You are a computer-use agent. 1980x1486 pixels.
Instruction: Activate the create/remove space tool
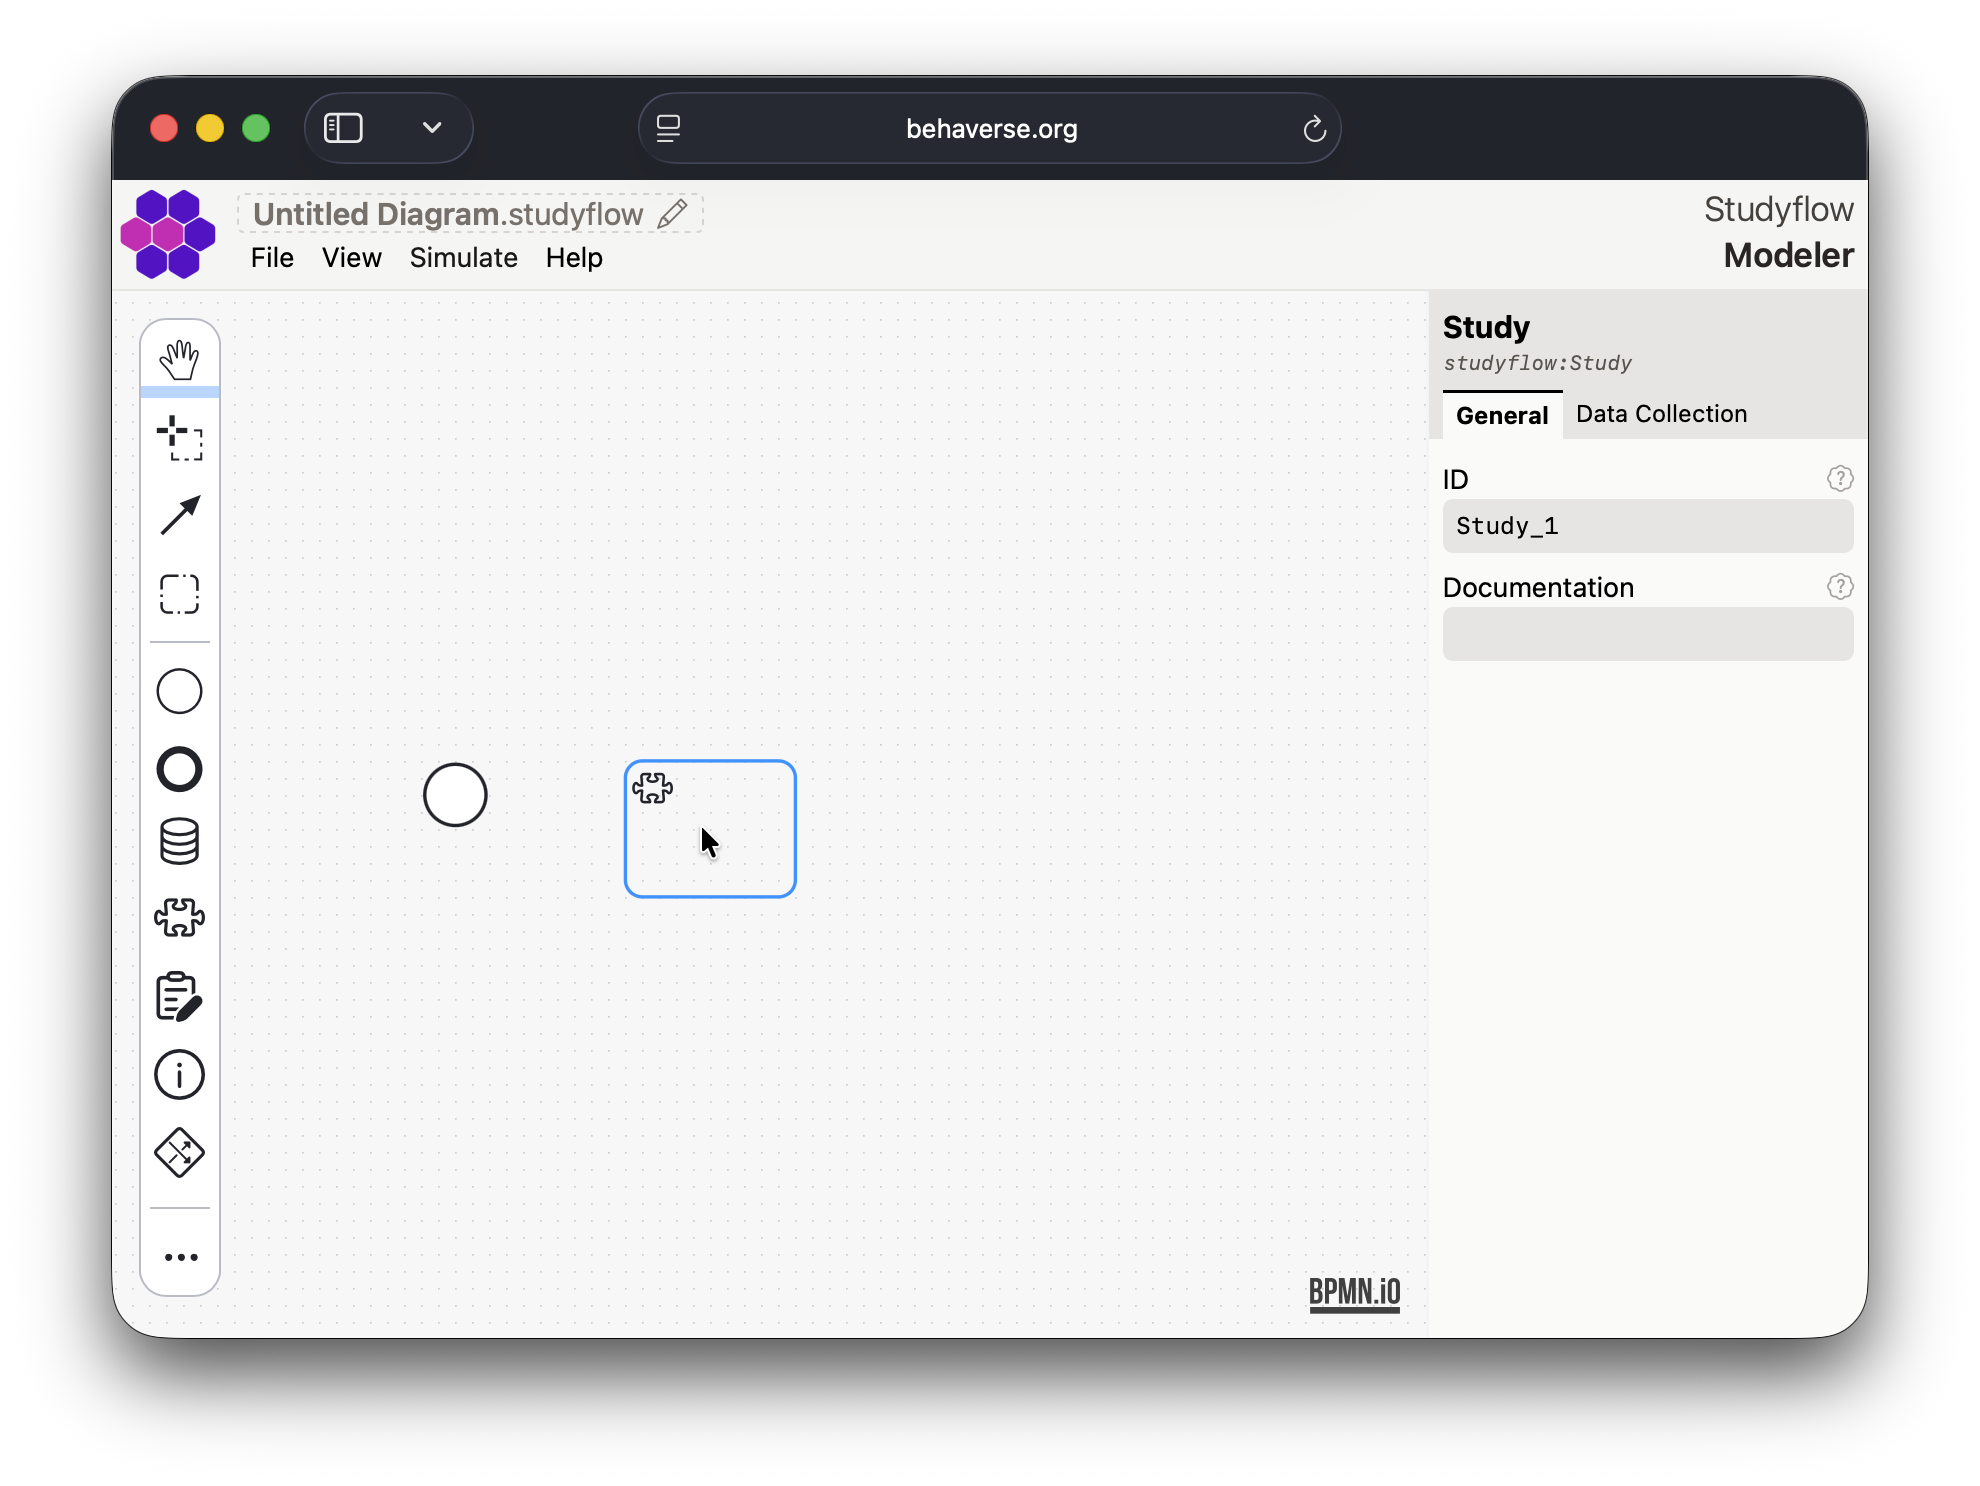[x=180, y=438]
